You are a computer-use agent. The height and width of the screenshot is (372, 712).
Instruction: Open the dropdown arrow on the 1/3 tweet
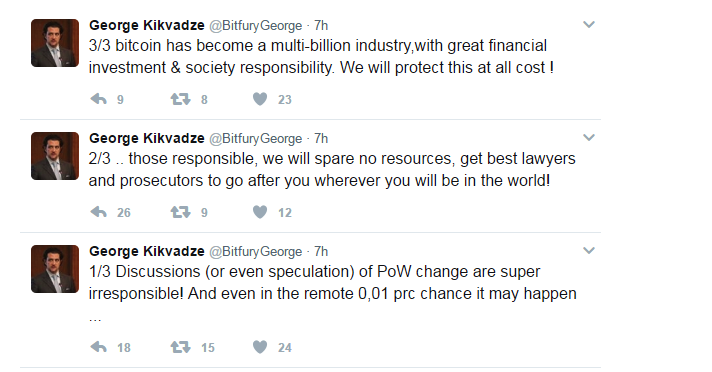click(588, 251)
